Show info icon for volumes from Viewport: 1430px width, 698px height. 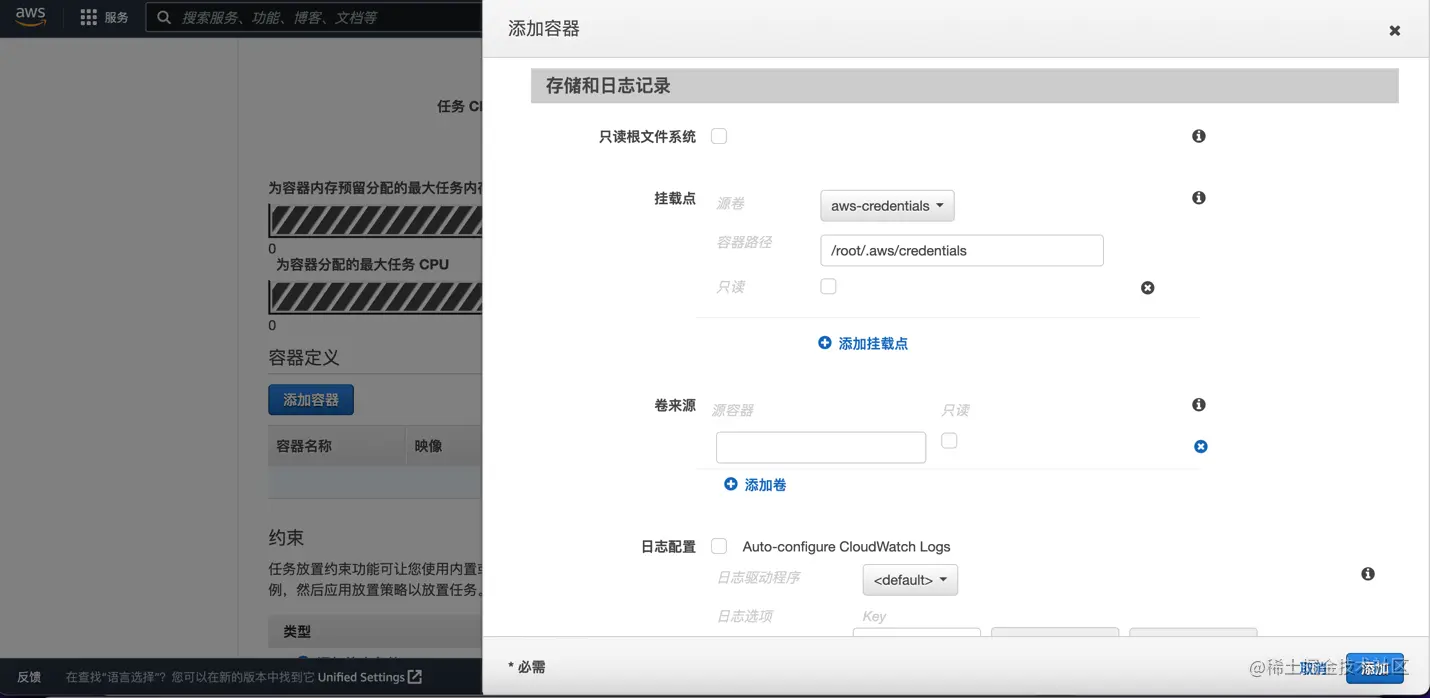[1199, 405]
